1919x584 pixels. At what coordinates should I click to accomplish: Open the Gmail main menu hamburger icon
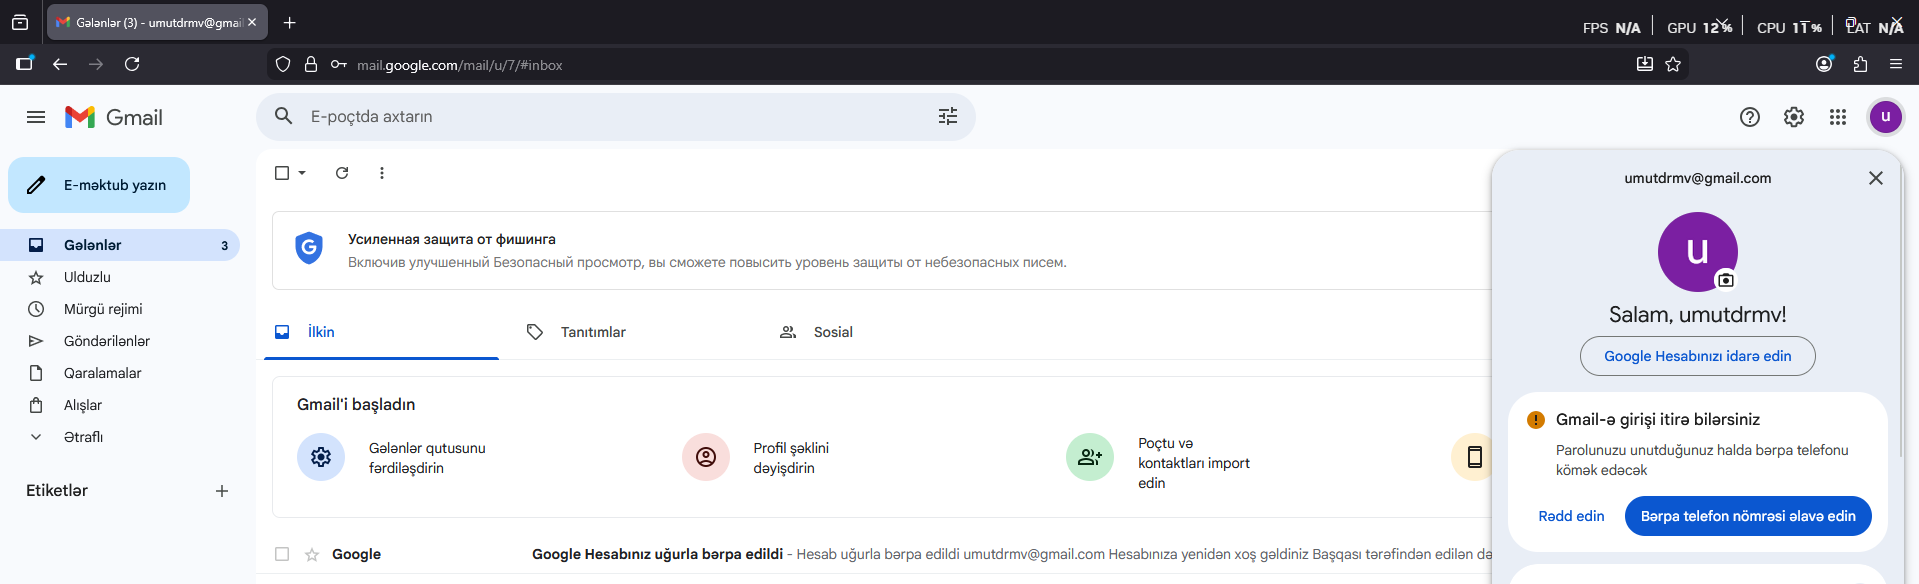(36, 117)
